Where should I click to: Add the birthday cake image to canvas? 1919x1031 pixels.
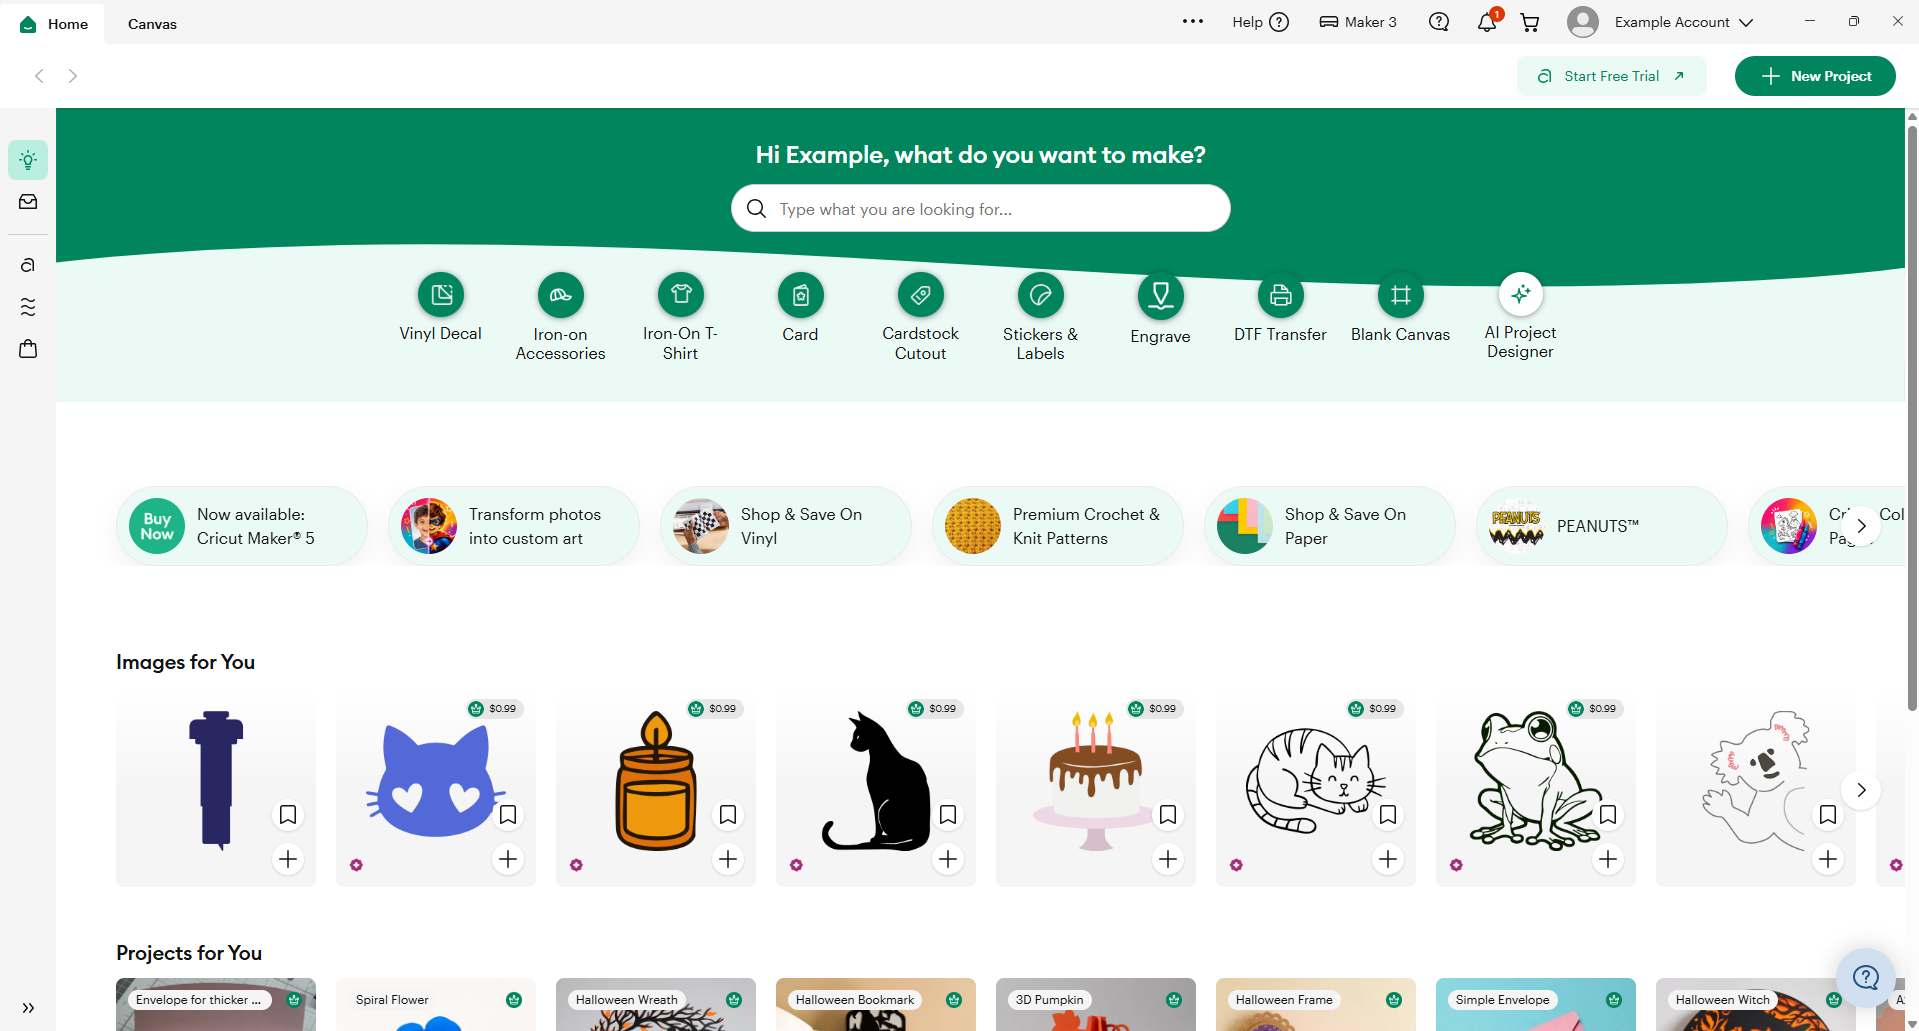click(x=1168, y=859)
